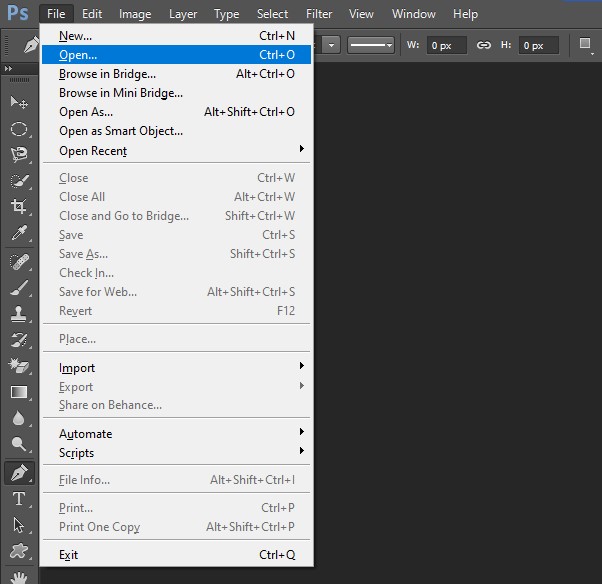Screen dimensions: 602x584
Task: Toggle the link width and height icon
Action: 484,45
